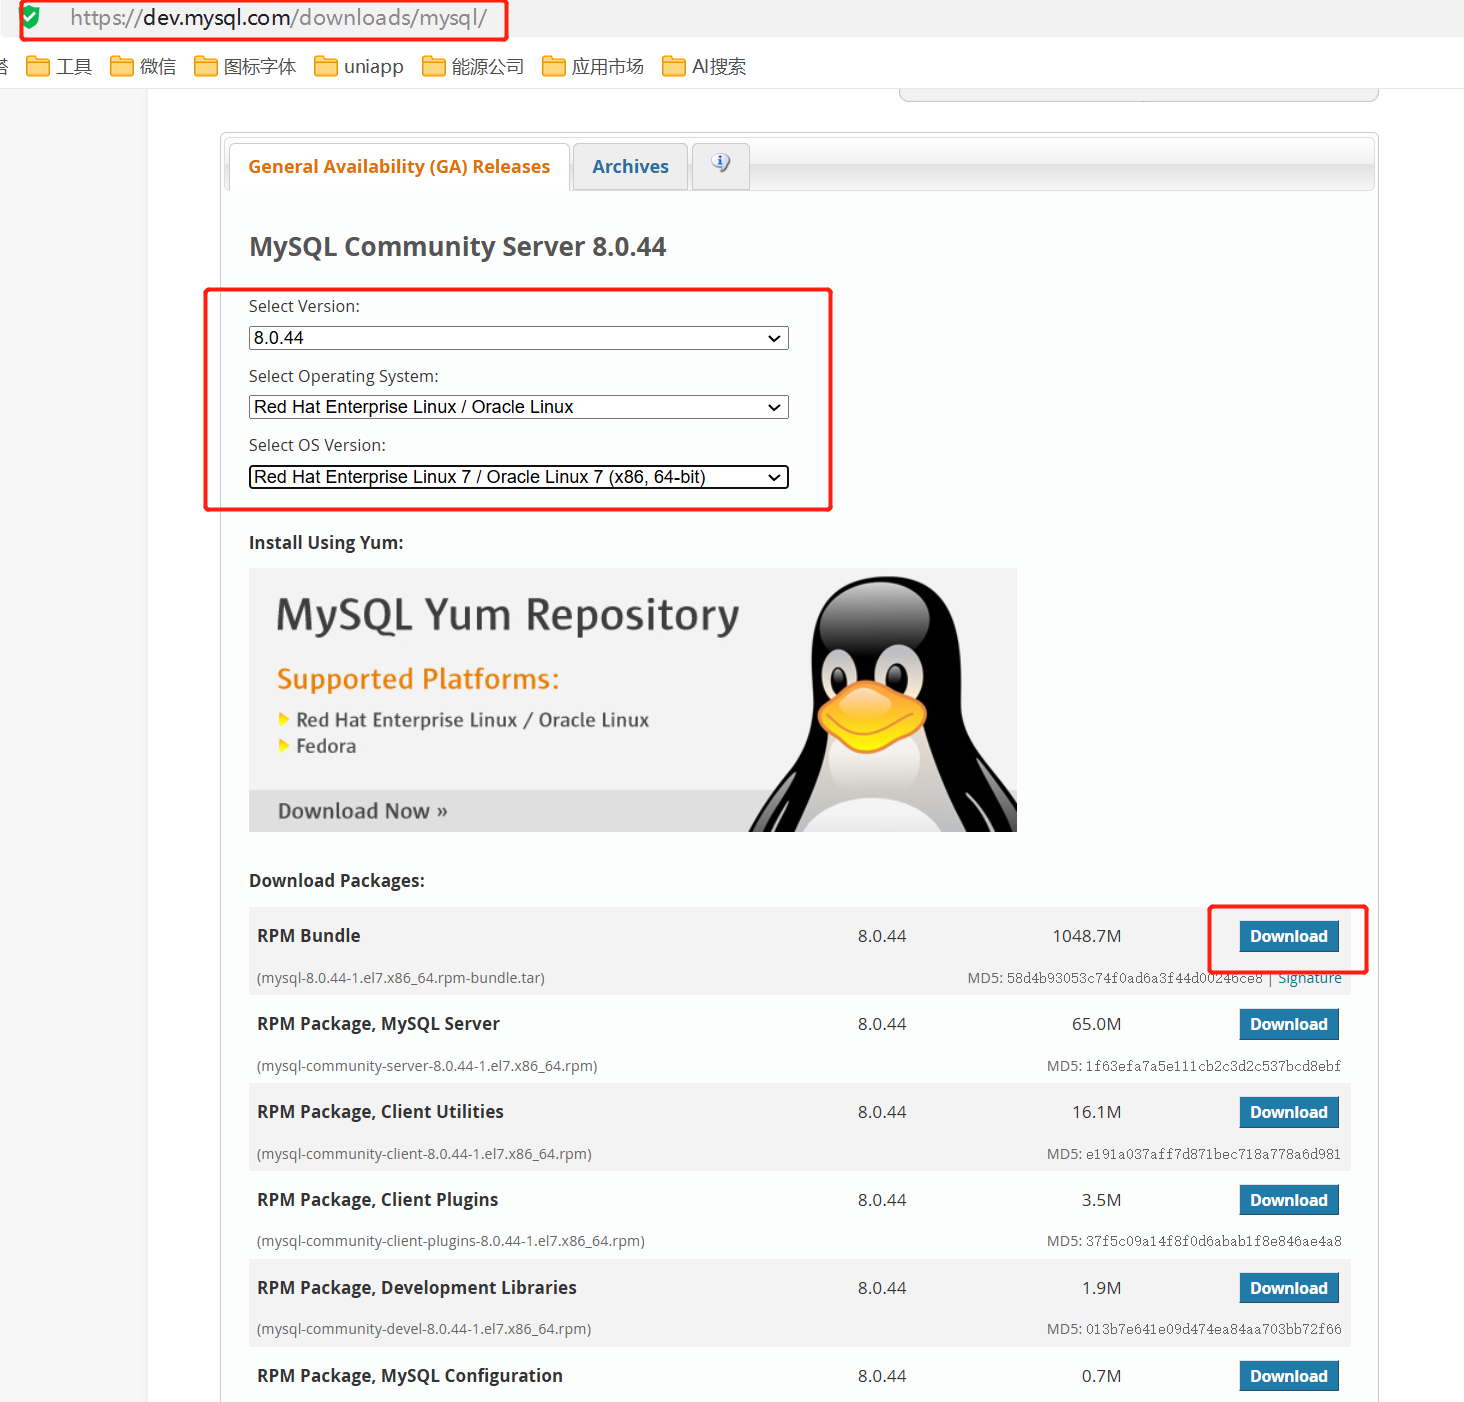Click the mysql-community-client-8.0.44-1.el7.x86_64.rpm filename
This screenshot has width=1464, height=1402.
click(424, 1154)
